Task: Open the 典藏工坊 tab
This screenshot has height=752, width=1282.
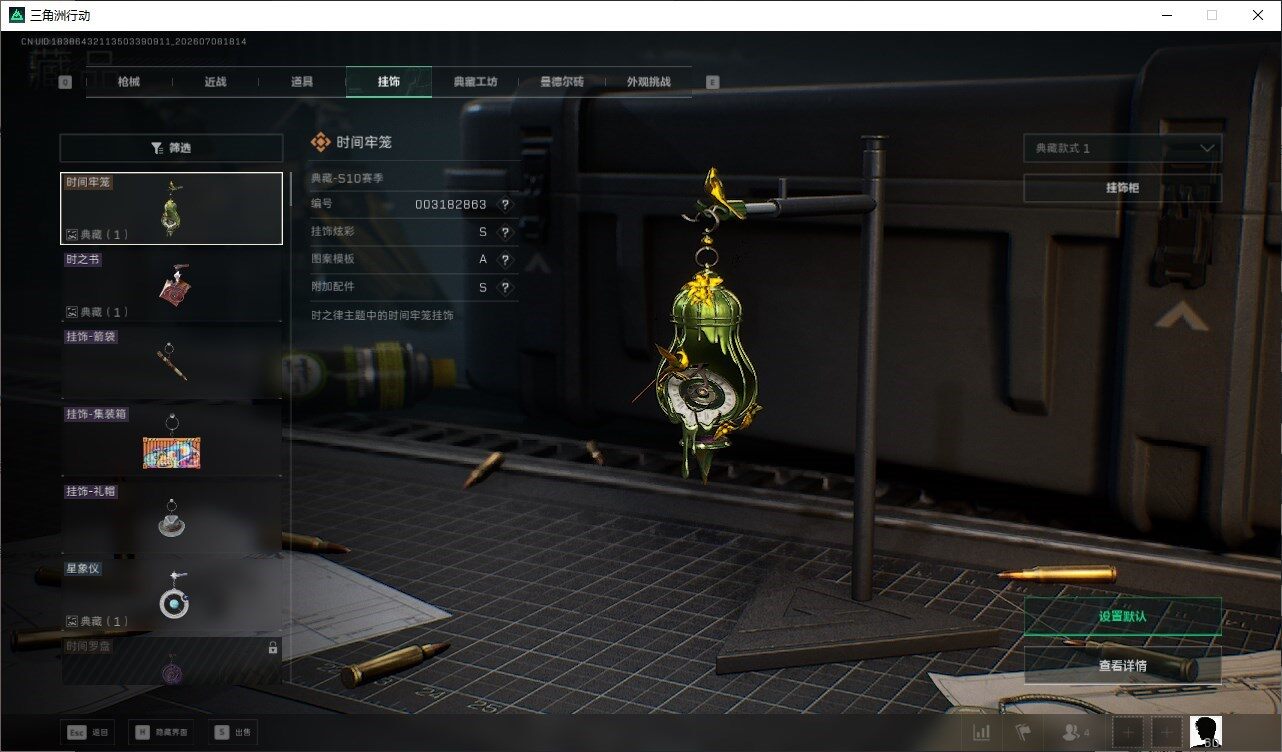Action: click(475, 82)
